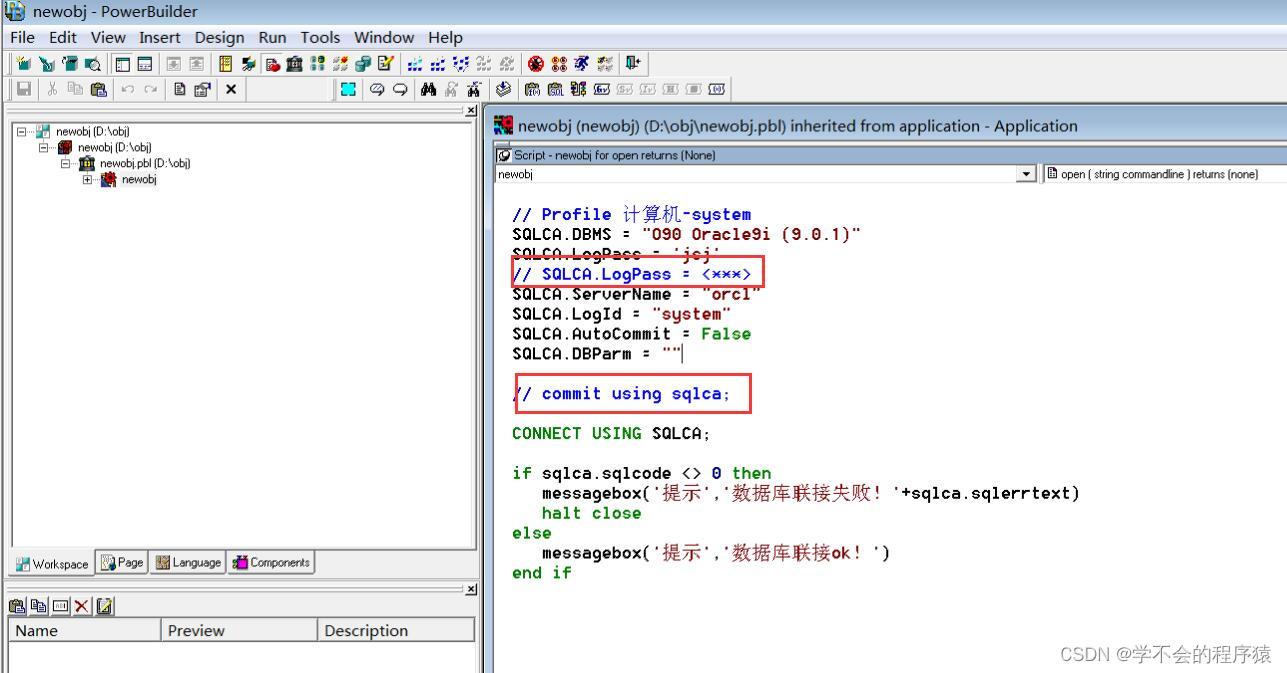Click the Save floppy disk icon

23,89
